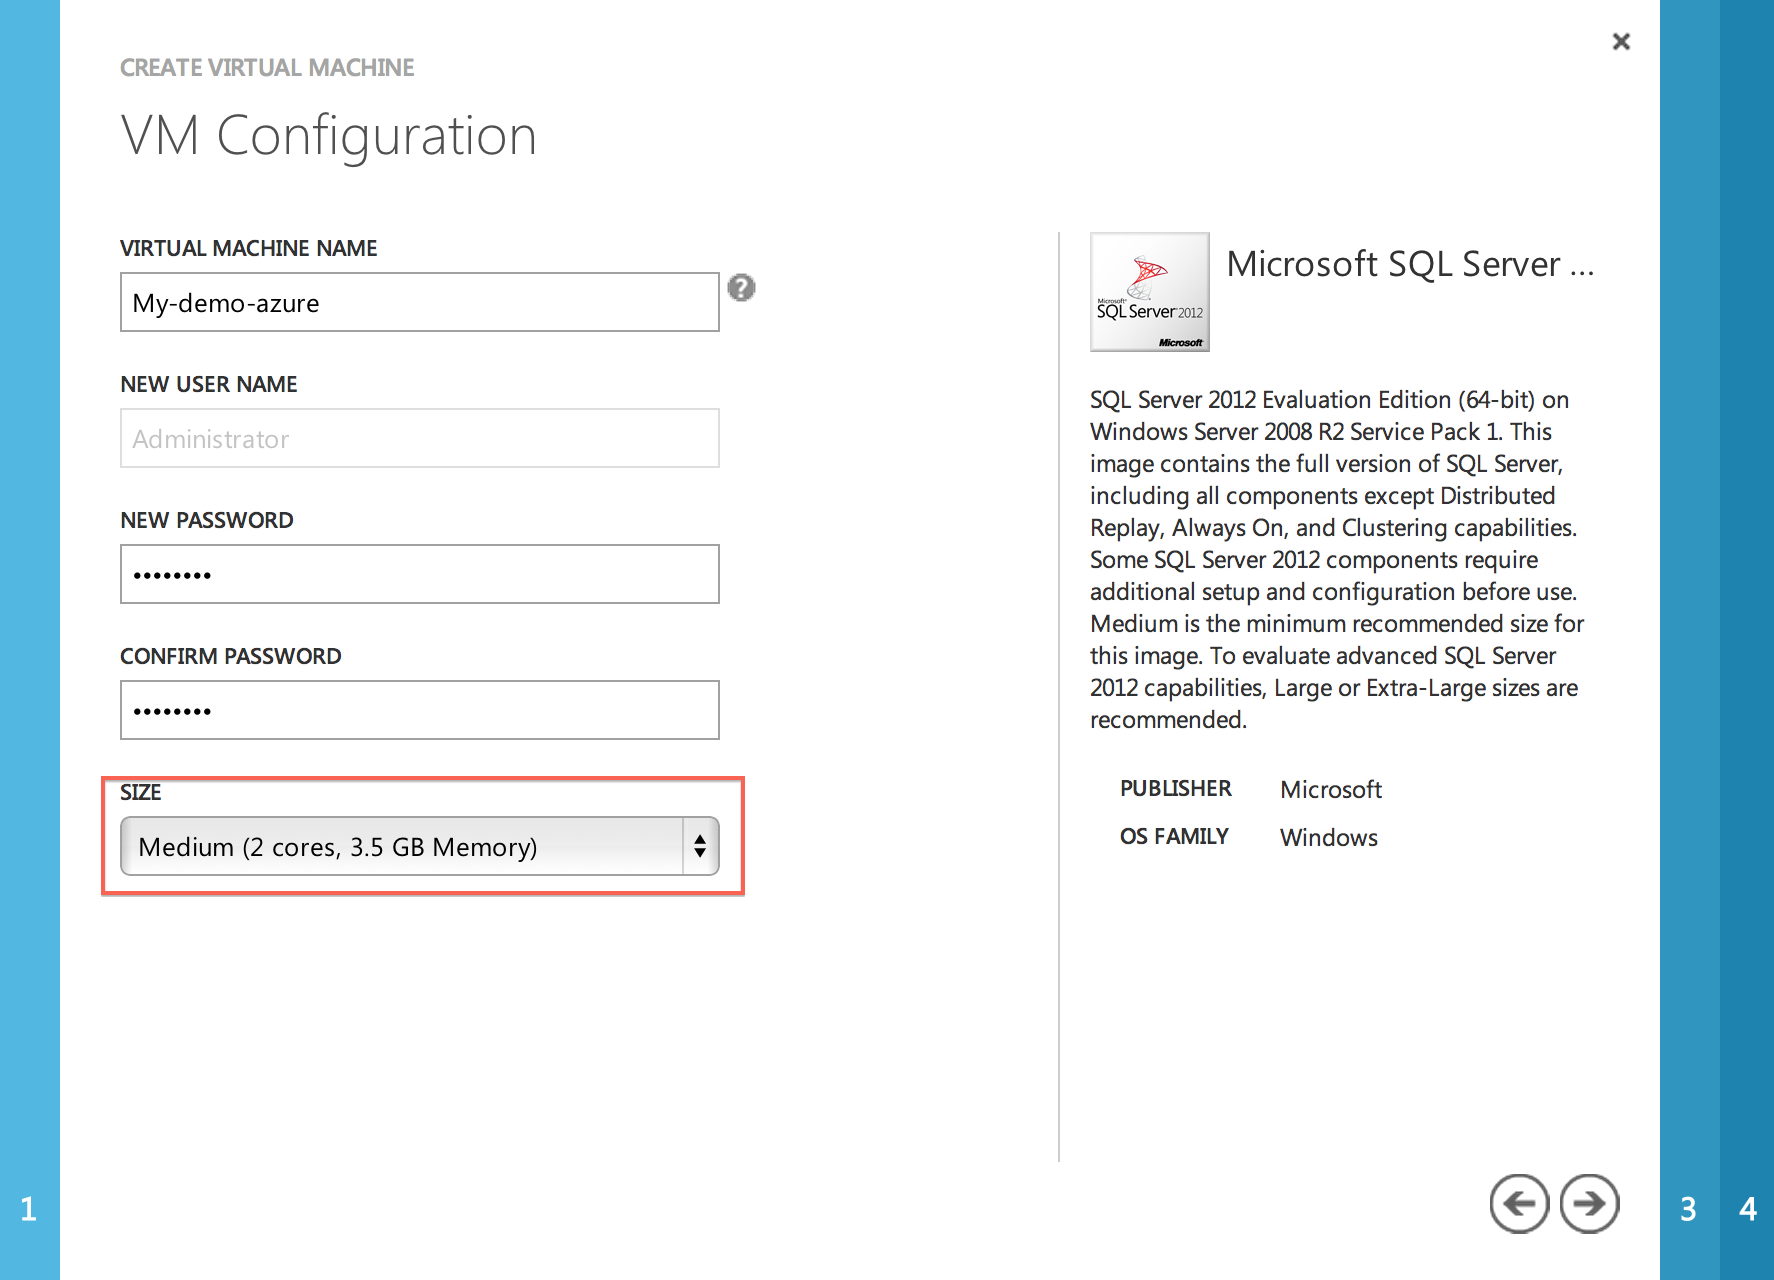The height and width of the screenshot is (1280, 1774).
Task: Click the Virtual Machine Name field
Action: 420,302
